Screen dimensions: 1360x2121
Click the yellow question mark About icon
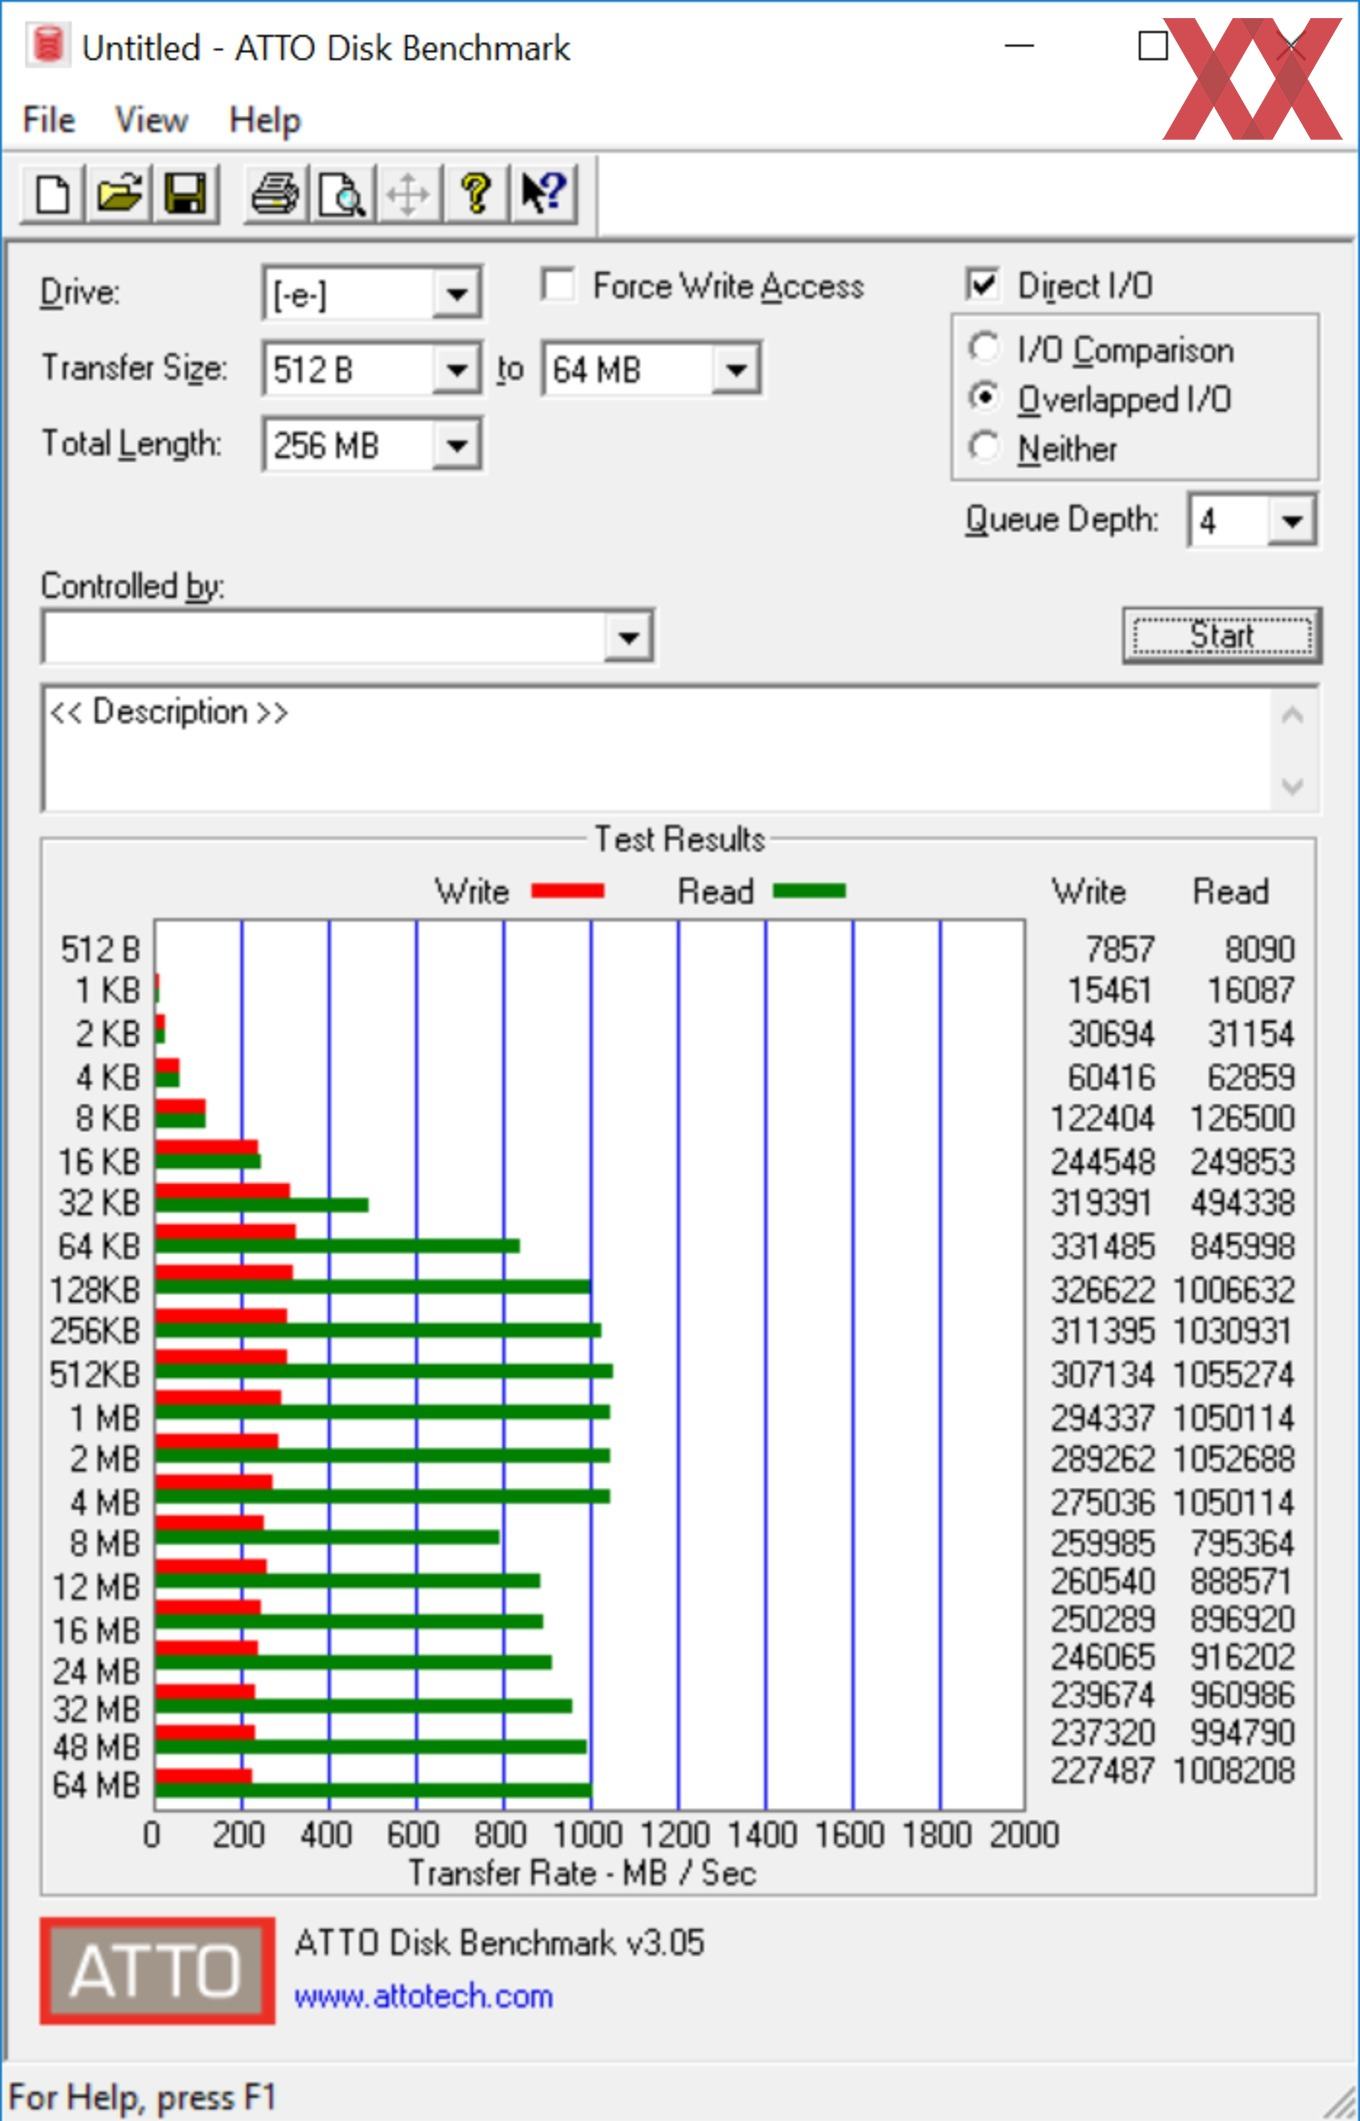pos(475,193)
